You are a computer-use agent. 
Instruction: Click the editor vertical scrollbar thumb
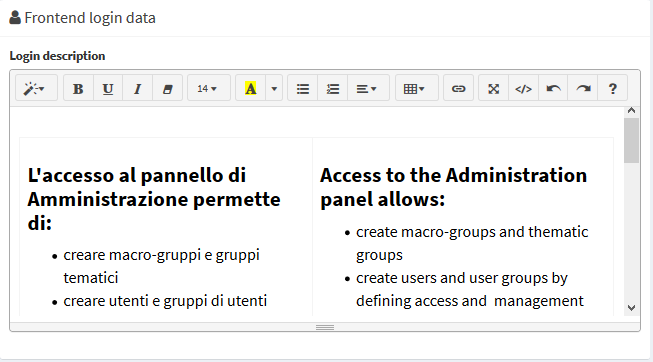click(x=631, y=140)
